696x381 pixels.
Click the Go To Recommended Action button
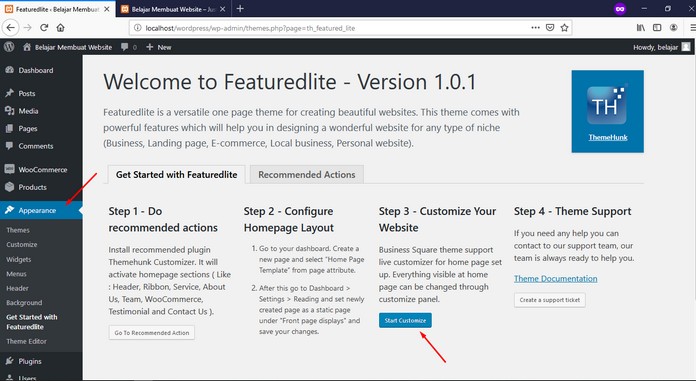tap(151, 332)
